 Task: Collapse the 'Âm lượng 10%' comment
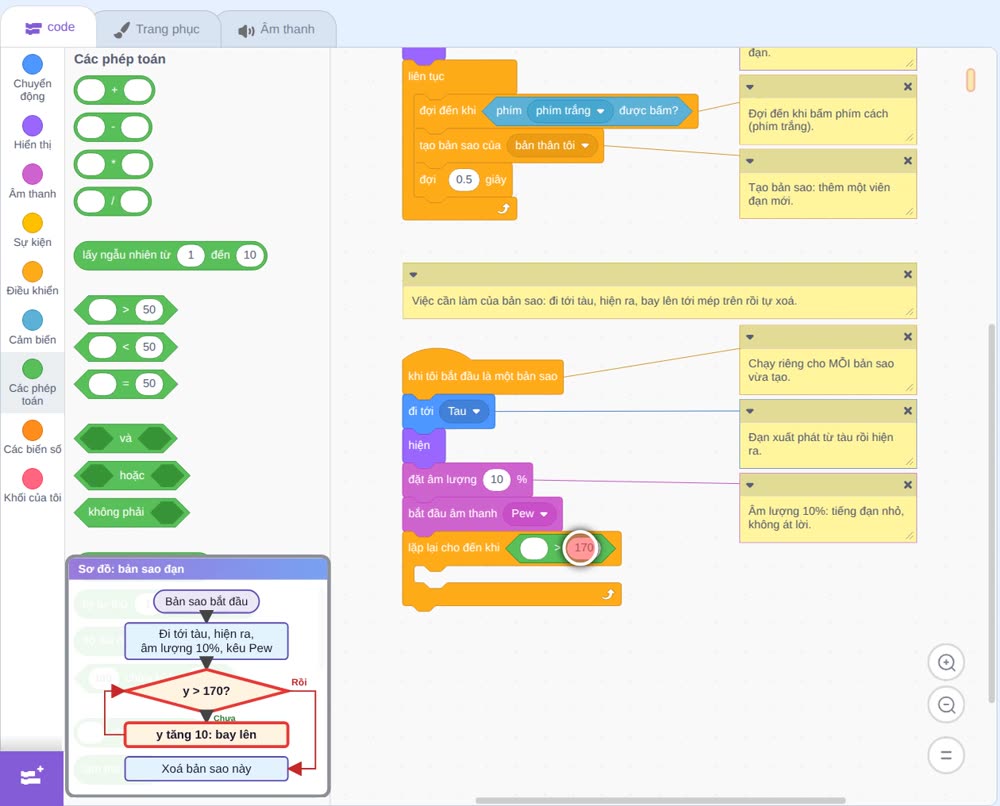point(750,485)
